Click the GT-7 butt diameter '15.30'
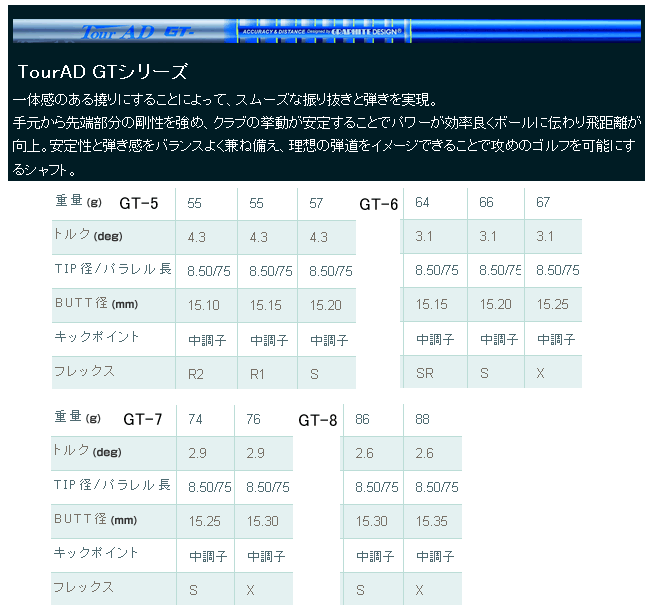 (x=263, y=521)
